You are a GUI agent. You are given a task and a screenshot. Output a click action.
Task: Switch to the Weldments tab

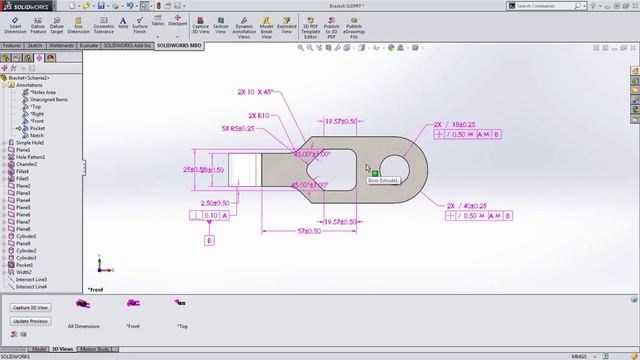[61, 46]
